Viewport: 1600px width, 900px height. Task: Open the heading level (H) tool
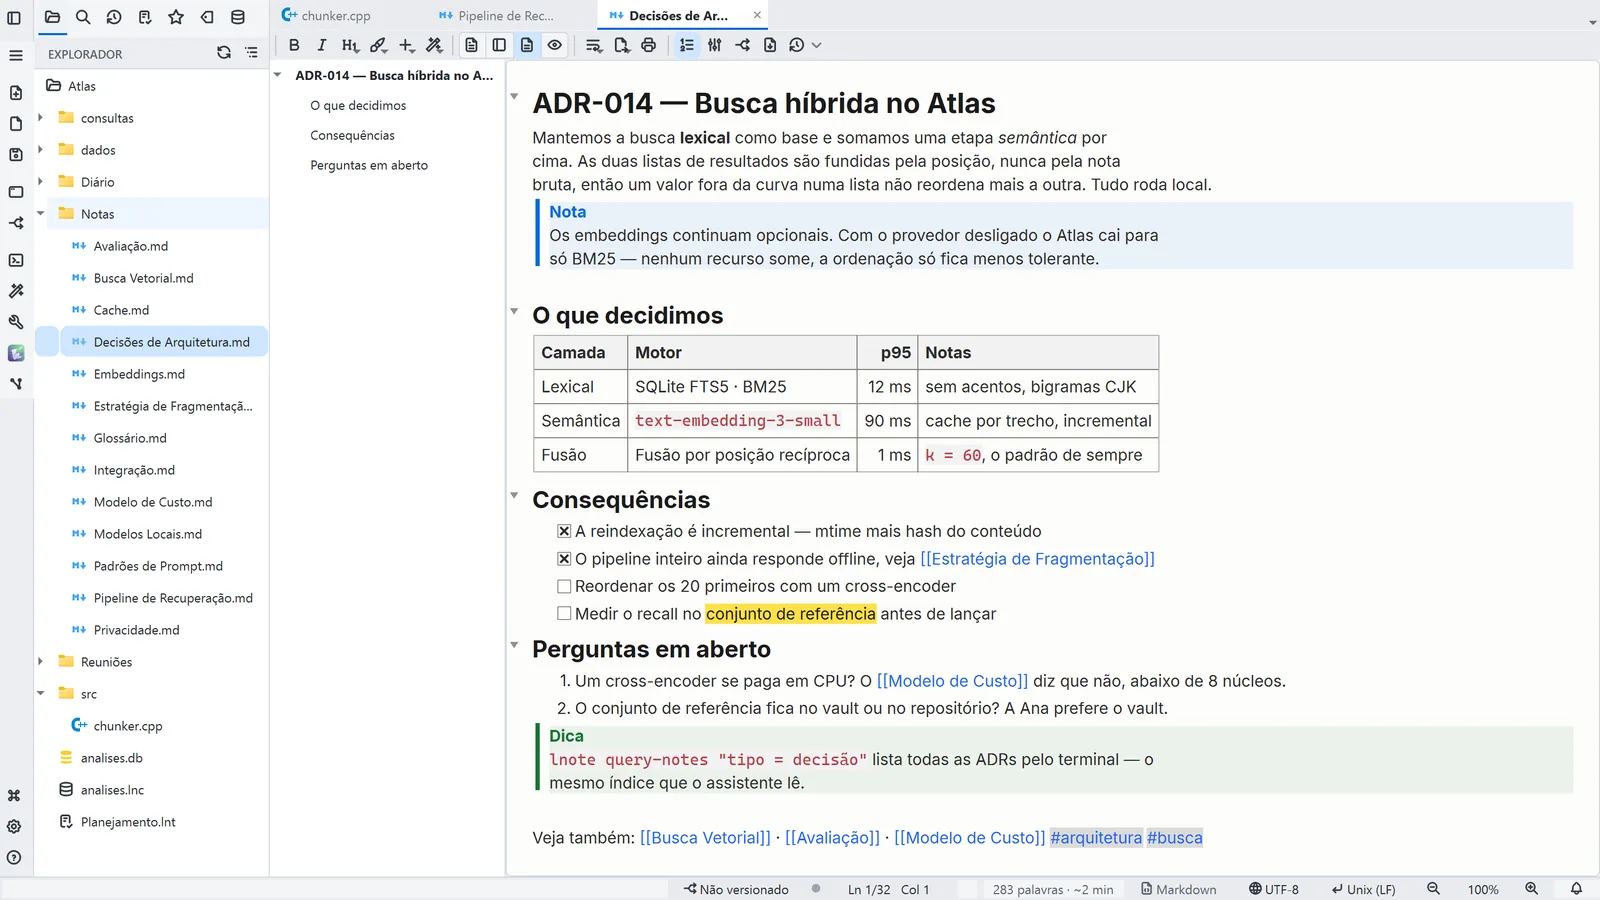click(350, 45)
